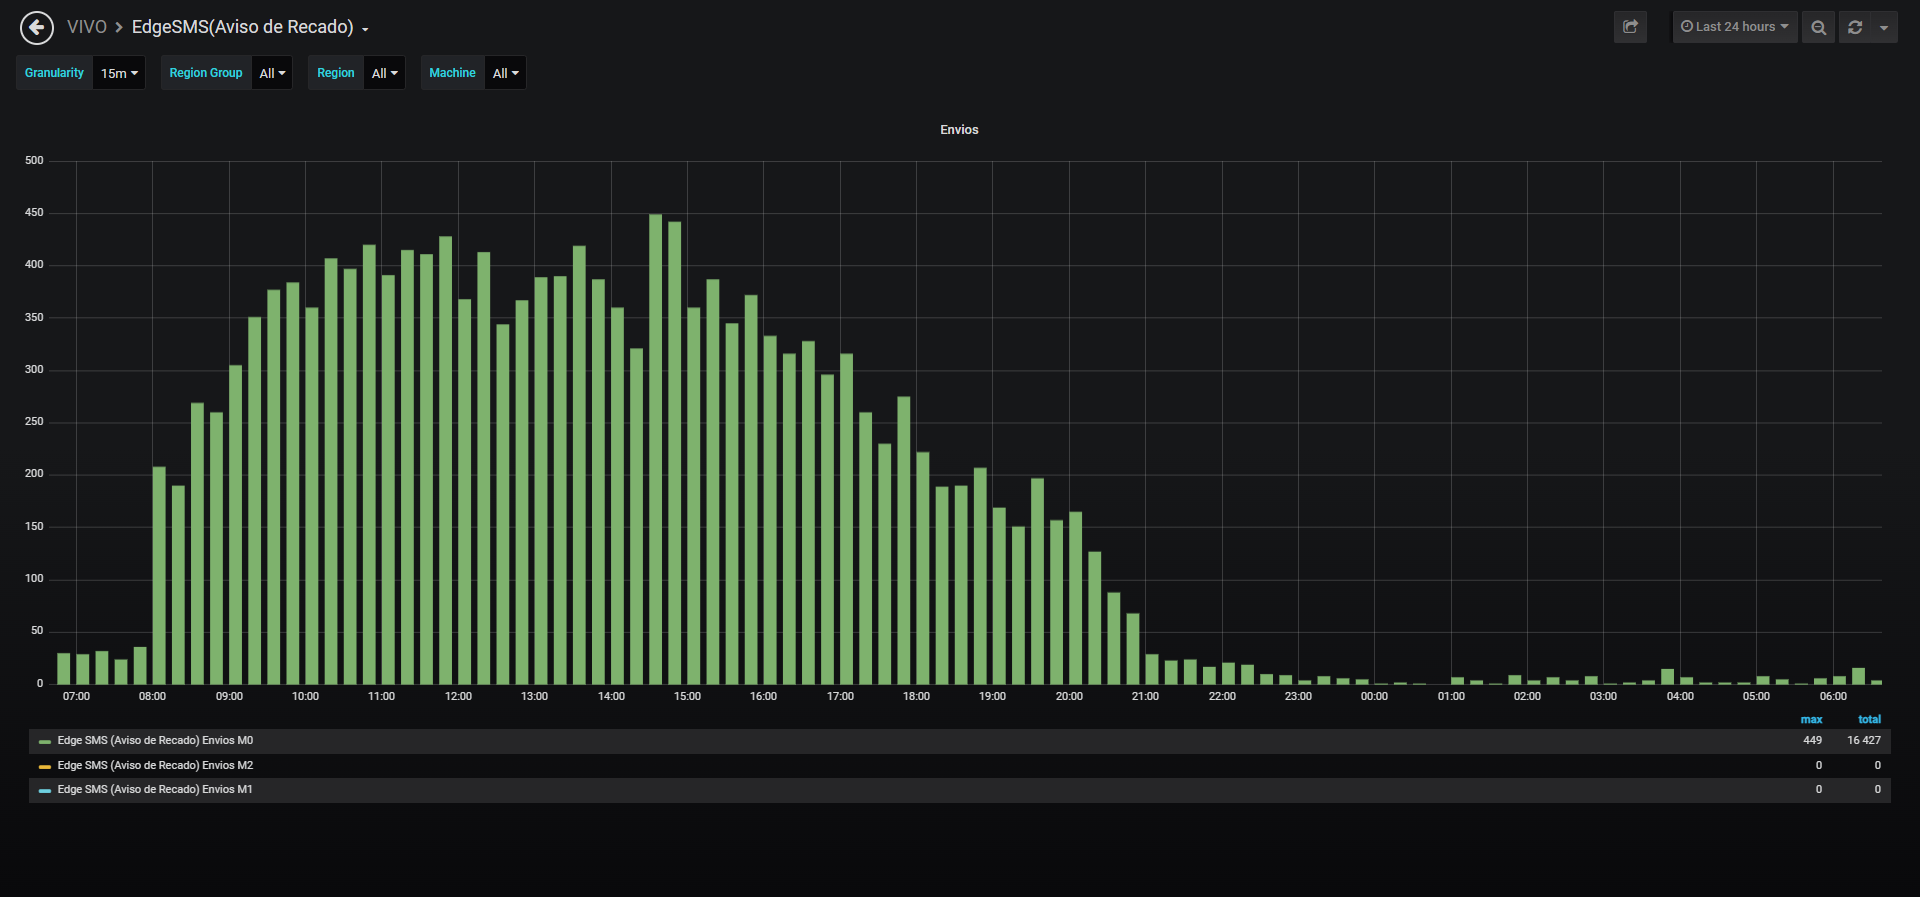Open the Last 24 hours time picker
This screenshot has height=897, width=1920.
pyautogui.click(x=1735, y=27)
